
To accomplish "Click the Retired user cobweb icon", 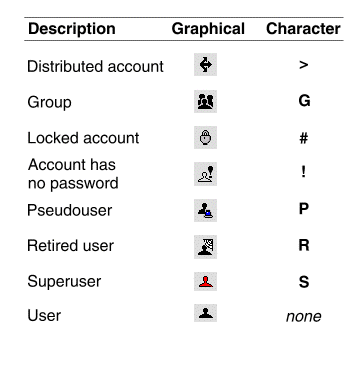I will click(x=205, y=247).
